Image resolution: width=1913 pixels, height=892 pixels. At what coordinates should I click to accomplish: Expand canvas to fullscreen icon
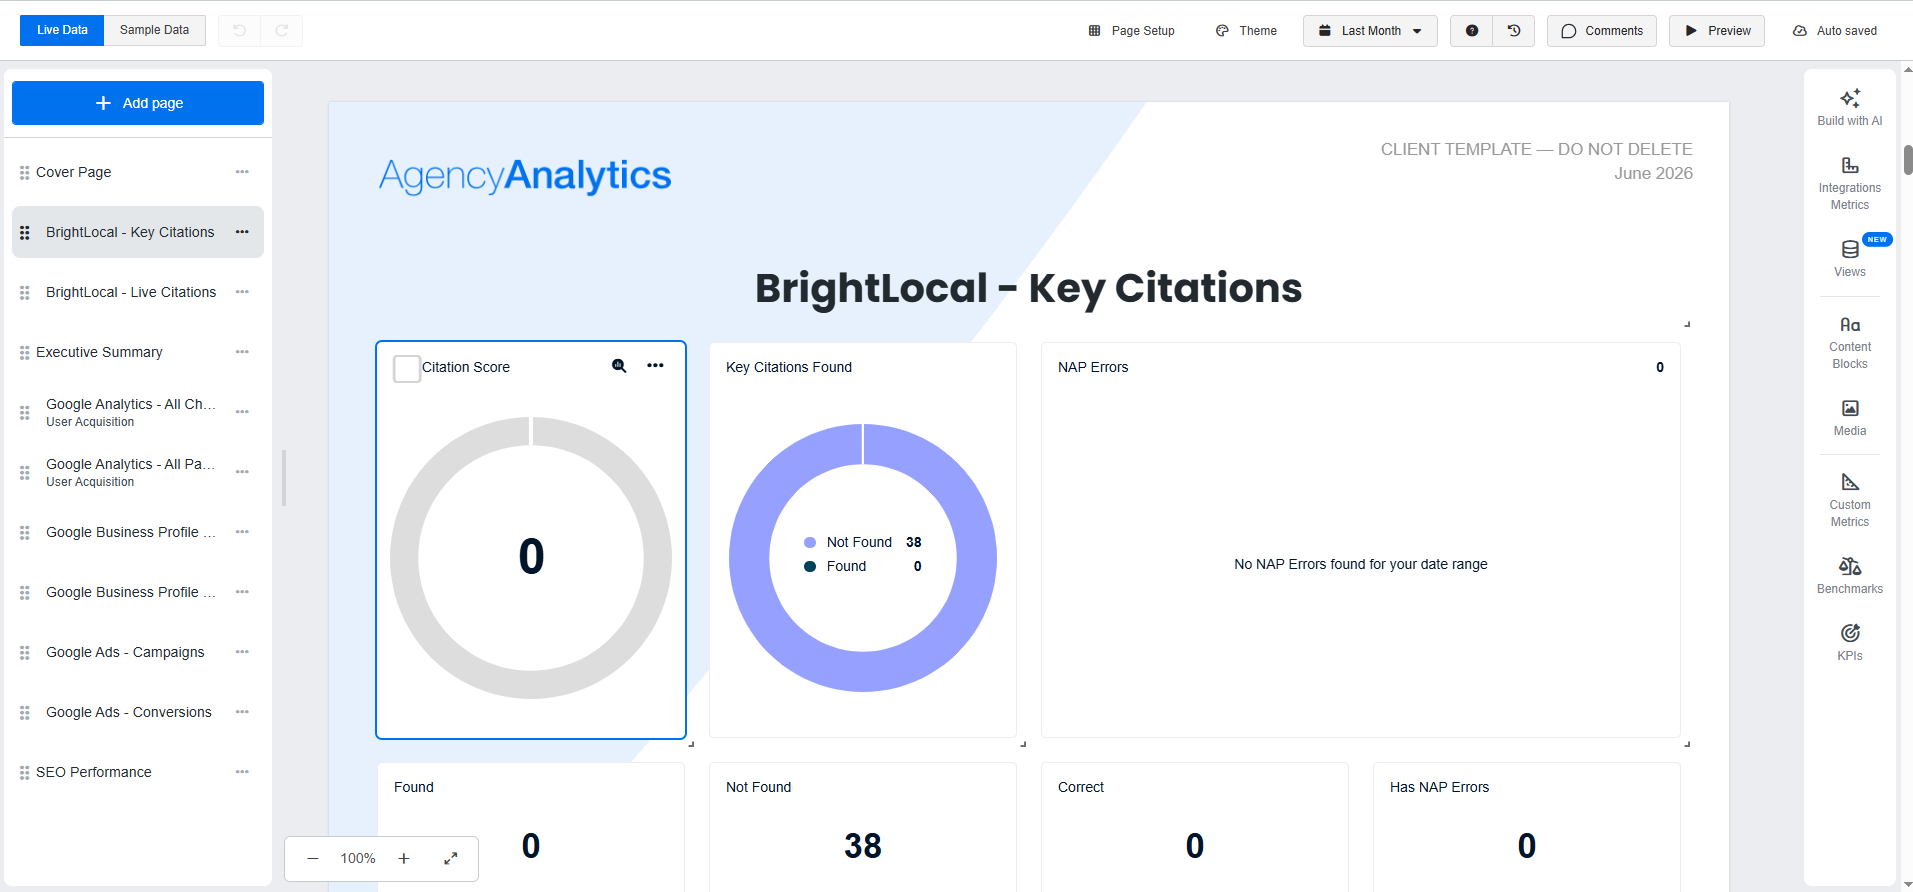[451, 859]
